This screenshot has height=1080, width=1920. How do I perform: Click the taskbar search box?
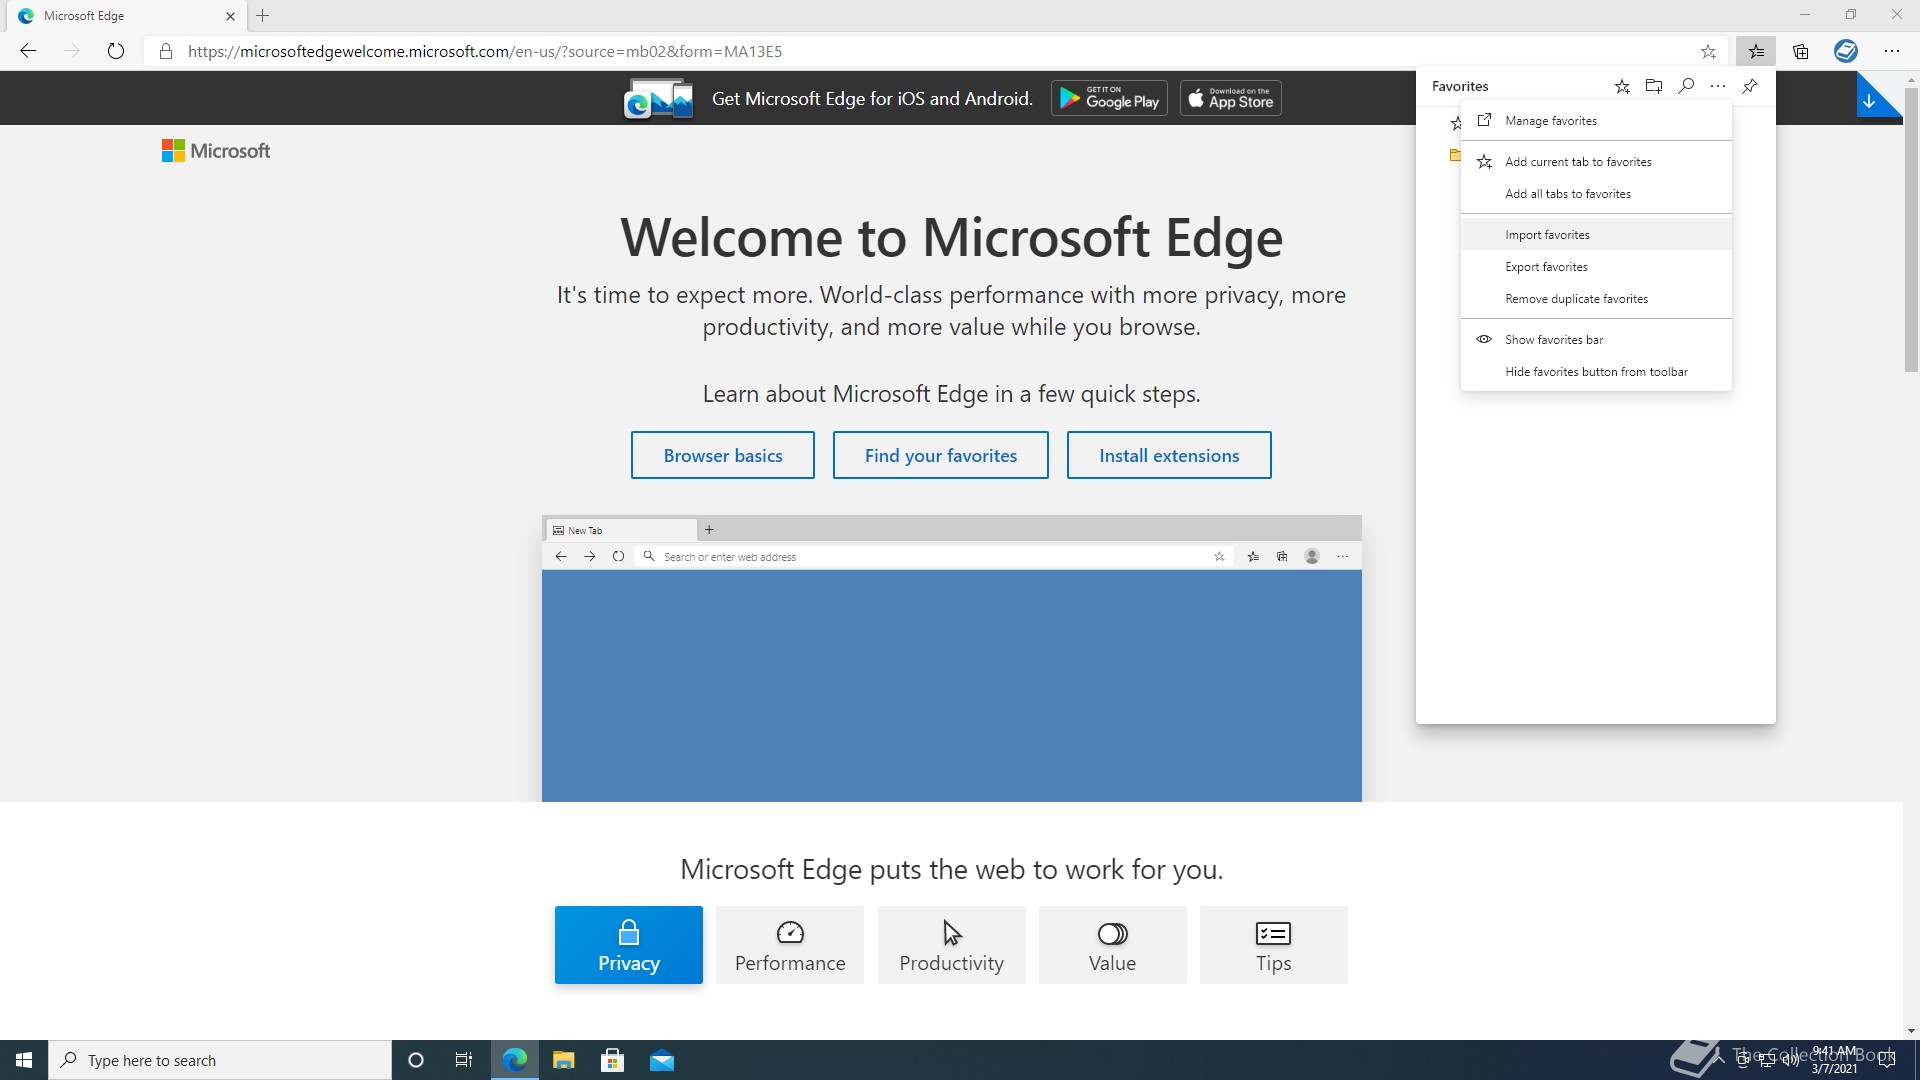coord(220,1060)
